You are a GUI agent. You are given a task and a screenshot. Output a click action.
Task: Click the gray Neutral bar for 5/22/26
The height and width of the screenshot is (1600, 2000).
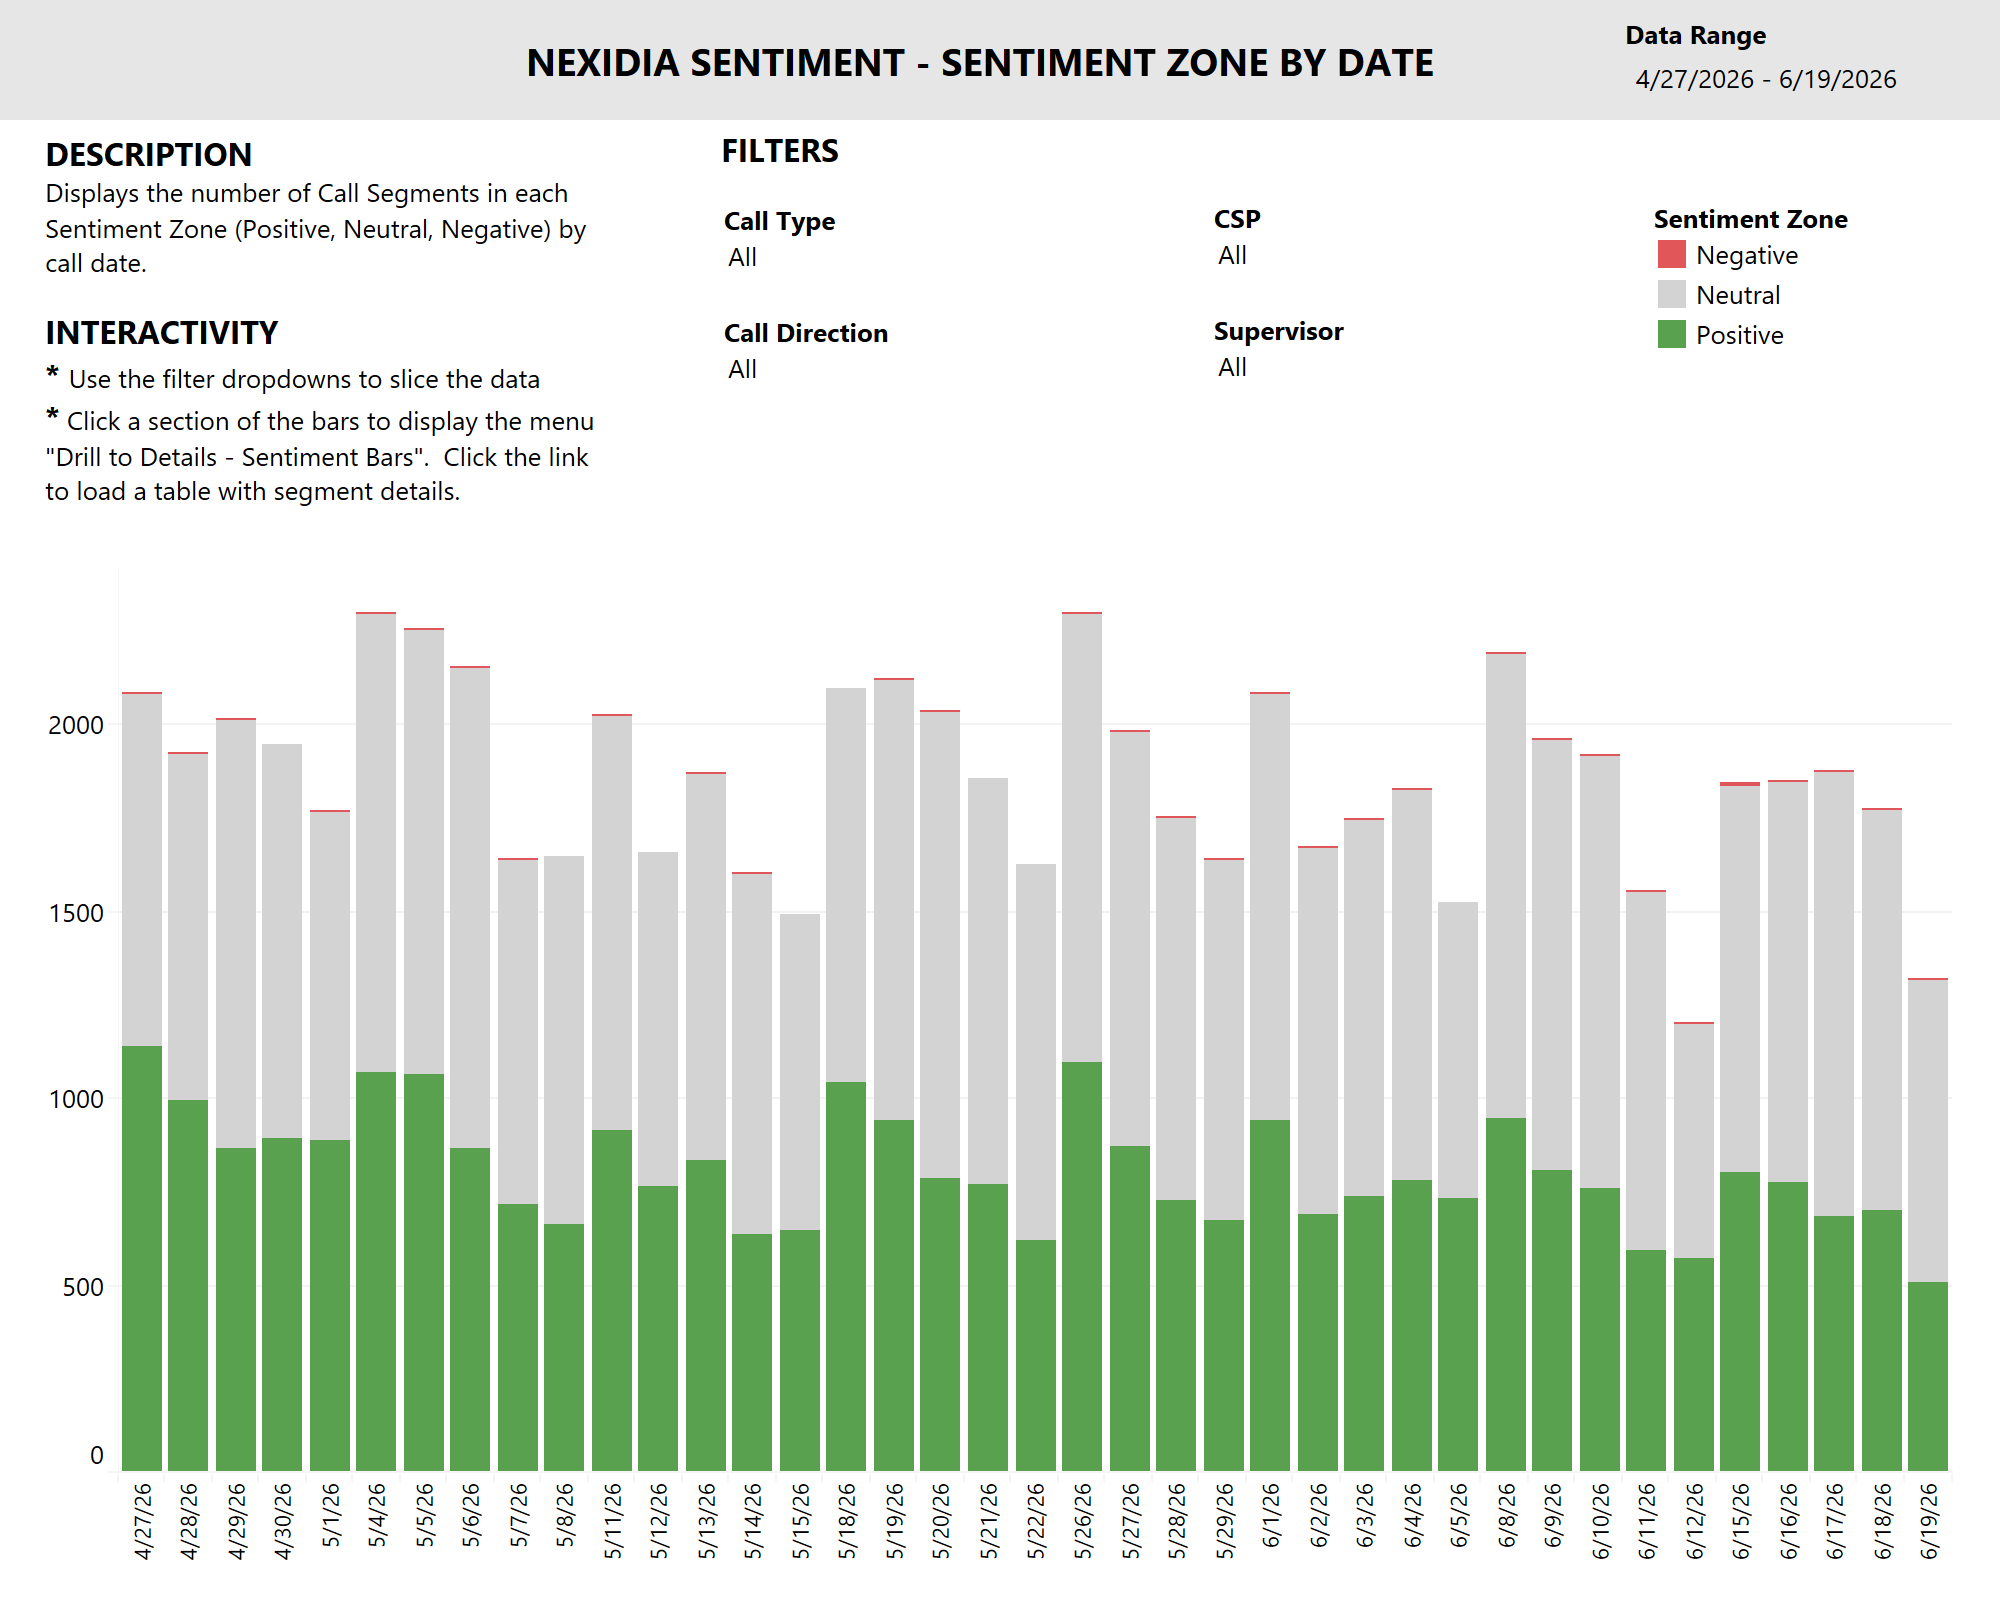[x=1036, y=1052]
